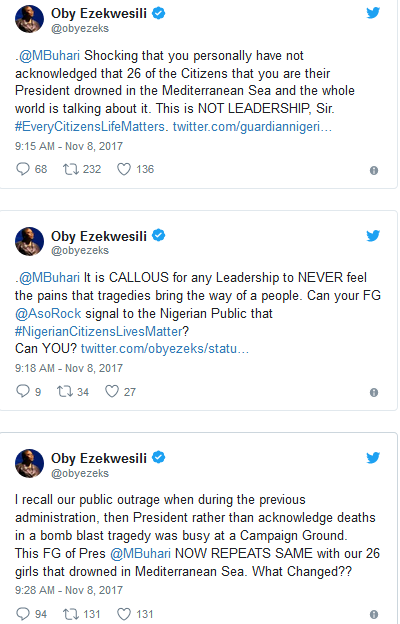Retweet the tweet with 232 retweets
Image resolution: width=400 pixels, height=624 pixels.
71,169
